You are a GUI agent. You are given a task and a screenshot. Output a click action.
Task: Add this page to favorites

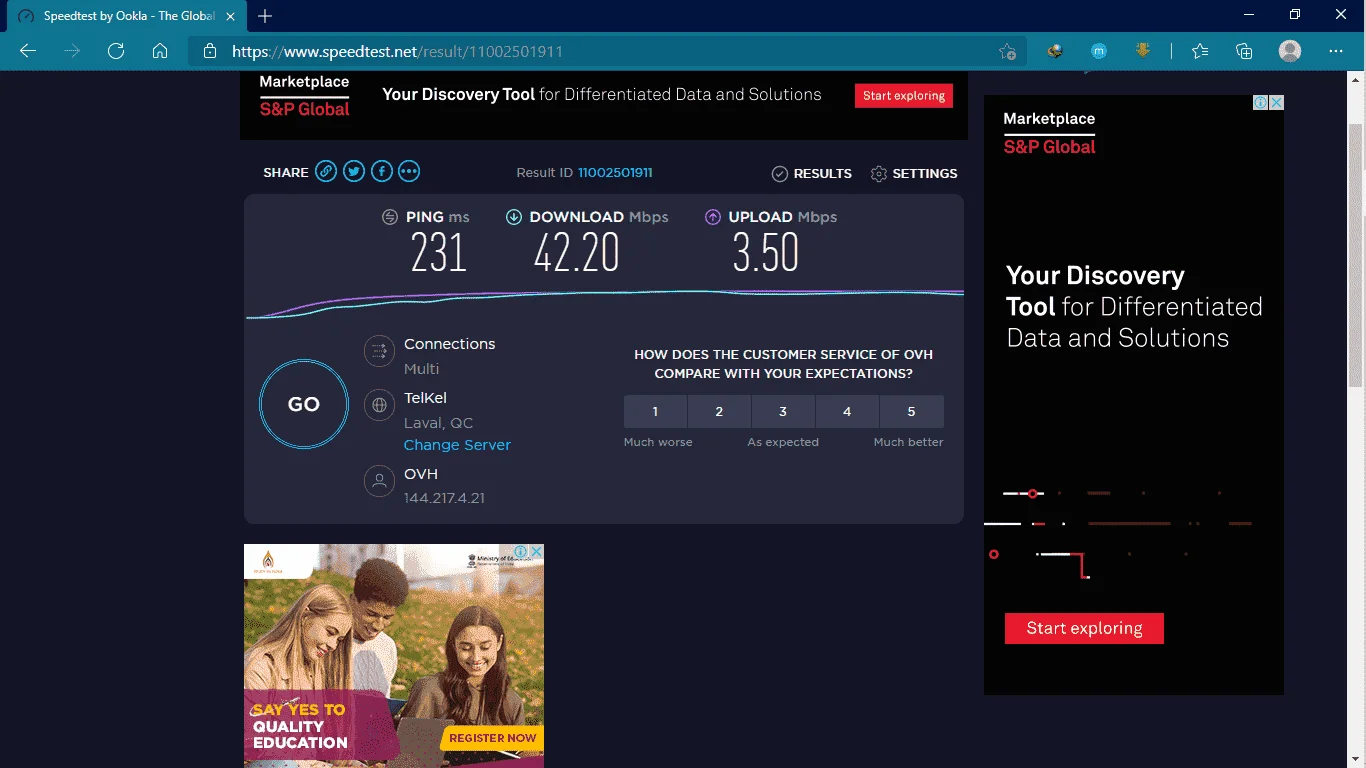click(1007, 51)
